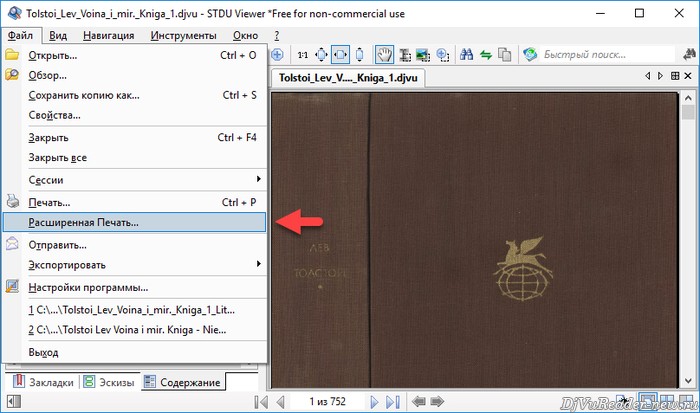The image size is (700, 413).
Task: Open the tab list grid icon
Action: (x=675, y=76)
